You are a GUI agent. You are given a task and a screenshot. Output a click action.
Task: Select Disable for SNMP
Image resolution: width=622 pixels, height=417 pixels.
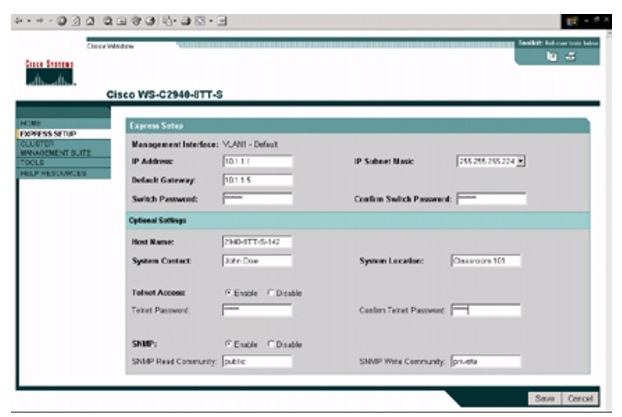(x=271, y=344)
